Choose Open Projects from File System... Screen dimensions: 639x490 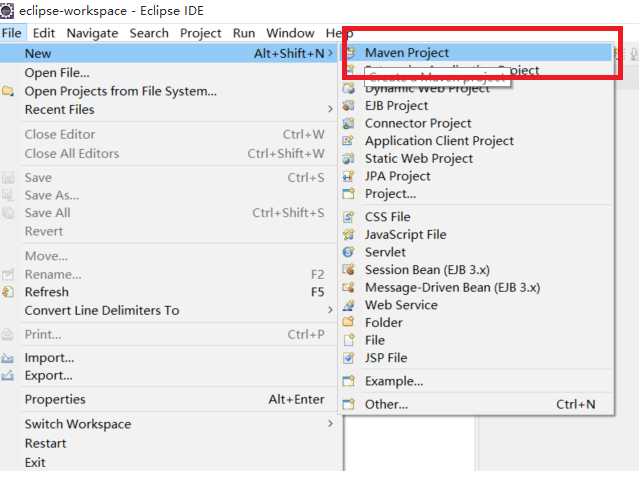pyautogui.click(x=169, y=91)
